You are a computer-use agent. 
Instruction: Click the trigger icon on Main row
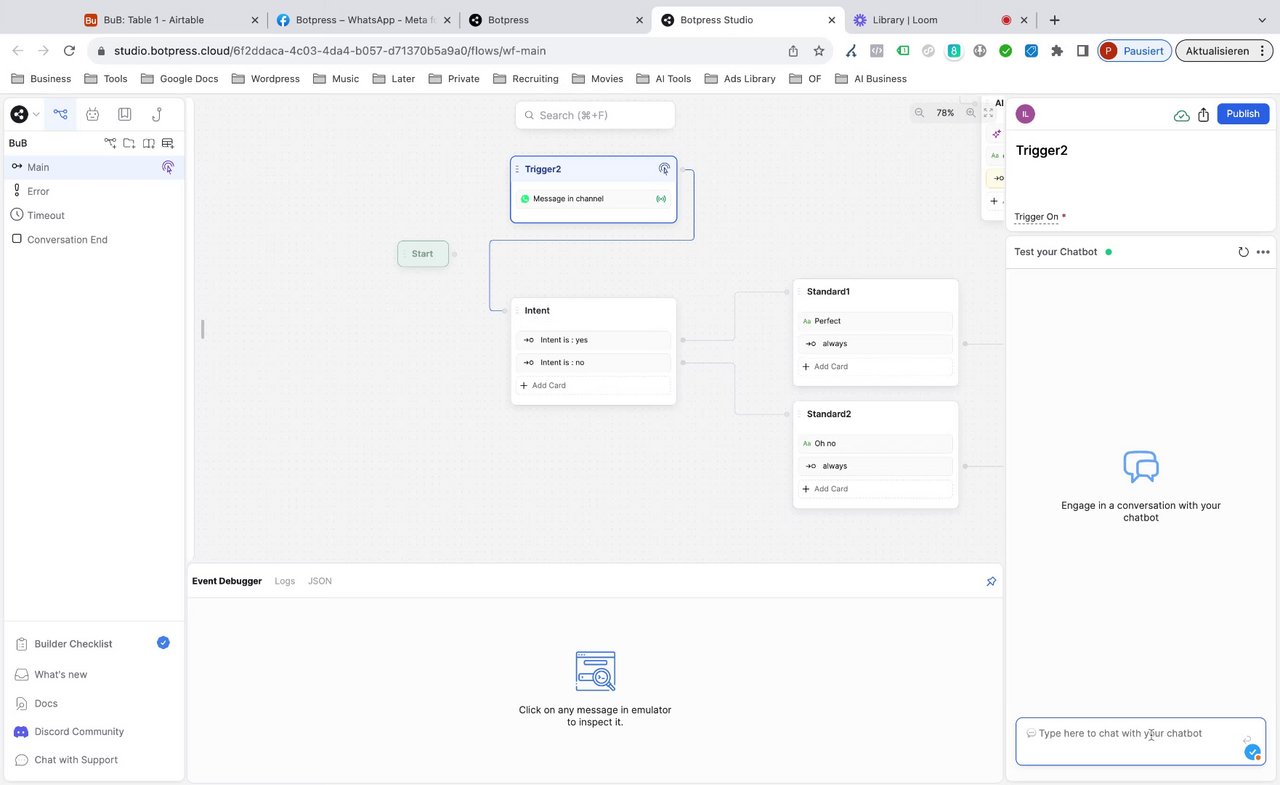[x=167, y=167]
